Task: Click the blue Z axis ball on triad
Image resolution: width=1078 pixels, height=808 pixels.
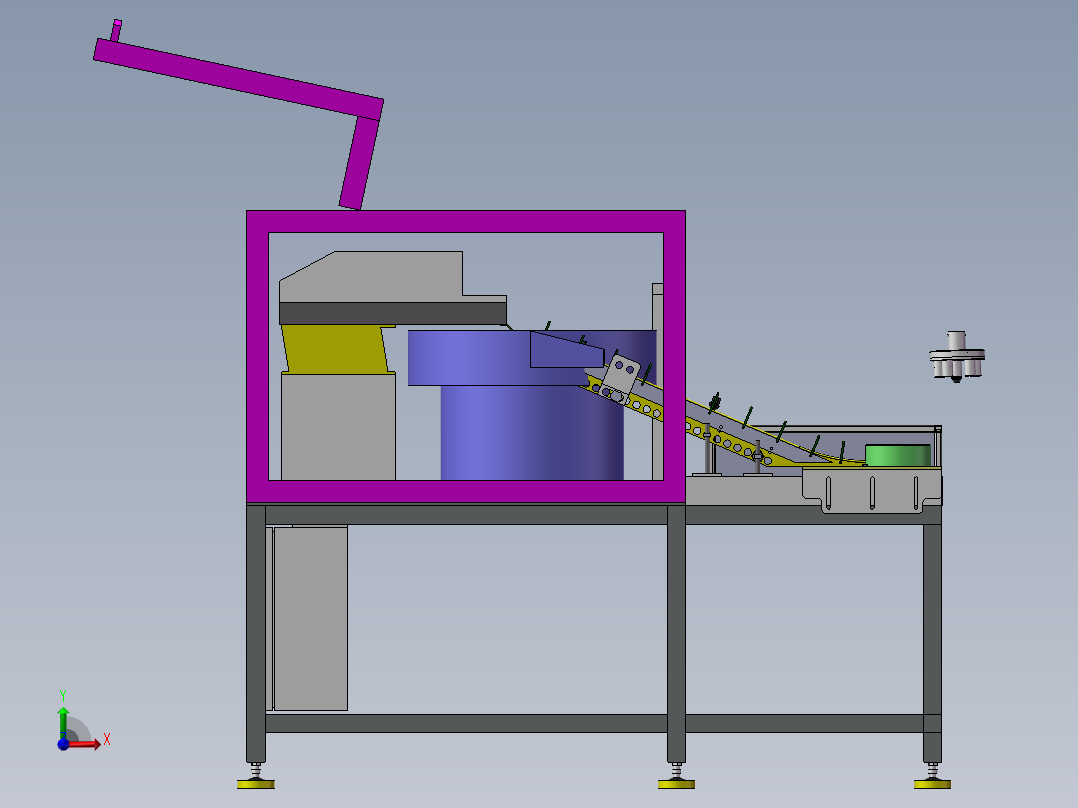Action: tap(63, 744)
